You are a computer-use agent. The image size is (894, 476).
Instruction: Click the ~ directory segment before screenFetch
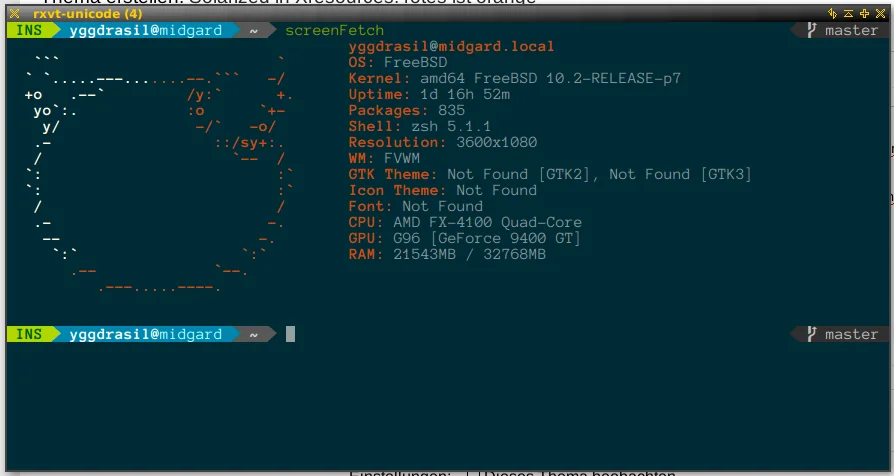(254, 31)
